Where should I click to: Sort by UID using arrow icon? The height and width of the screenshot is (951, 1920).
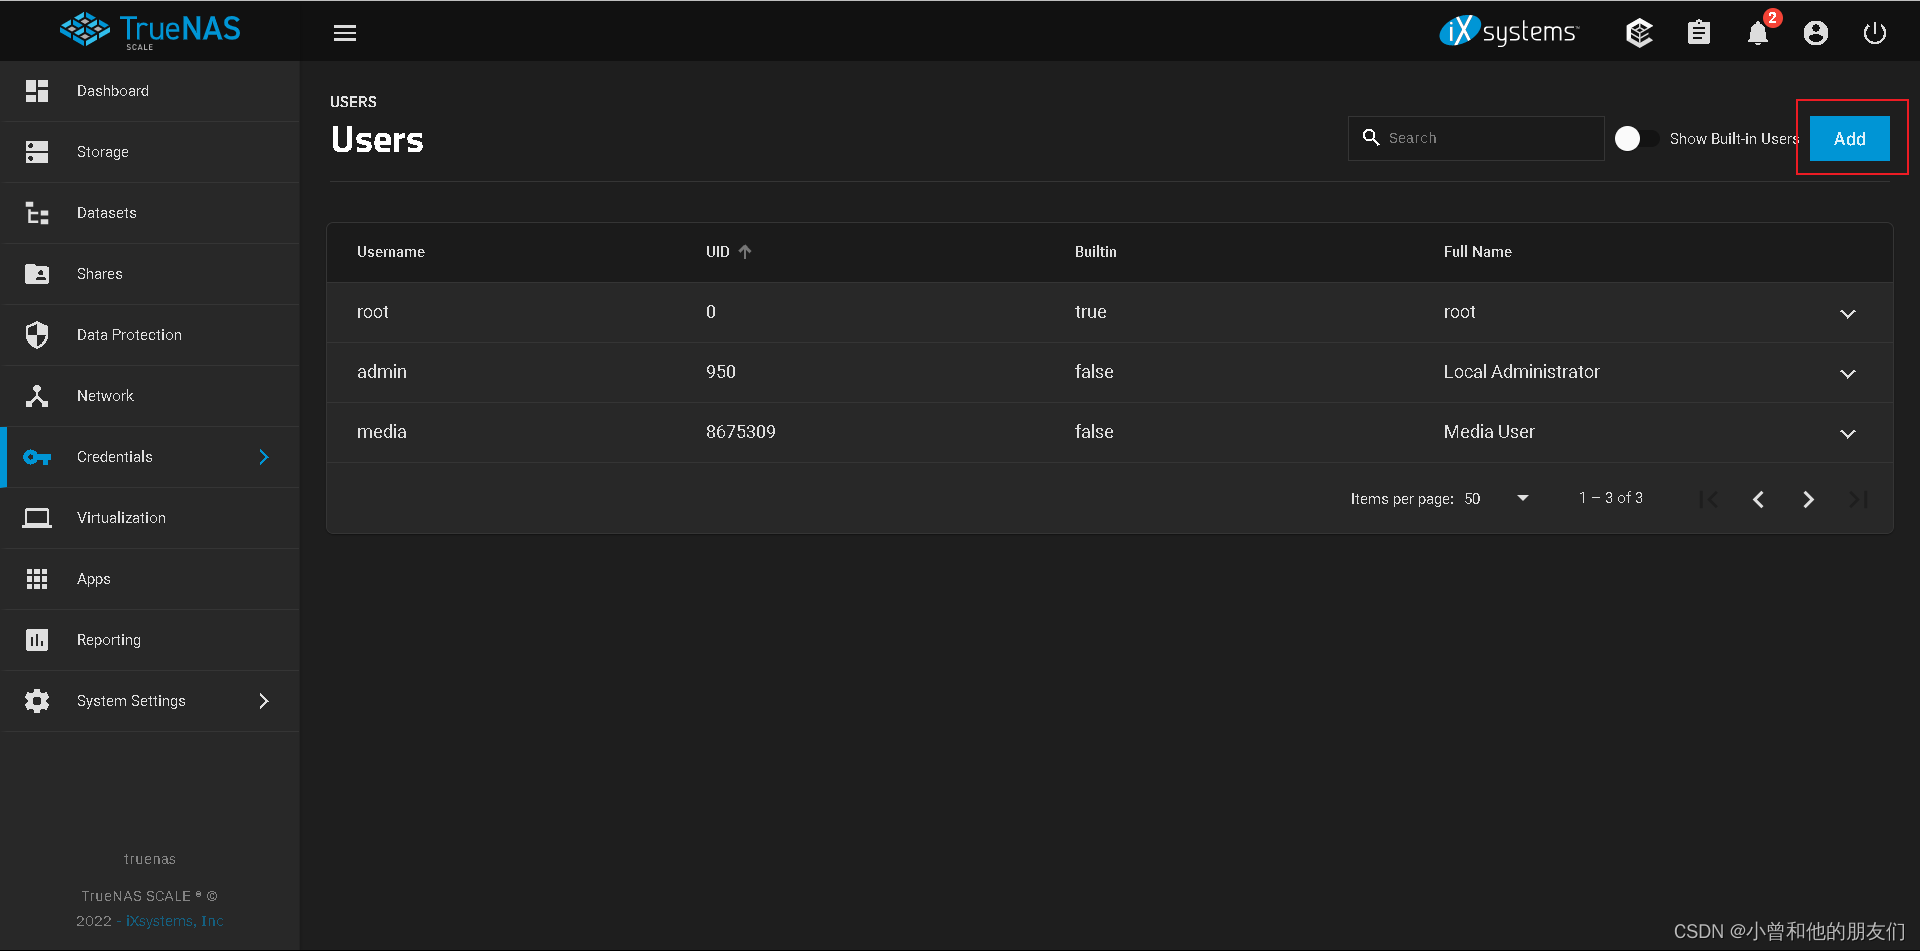pos(745,252)
